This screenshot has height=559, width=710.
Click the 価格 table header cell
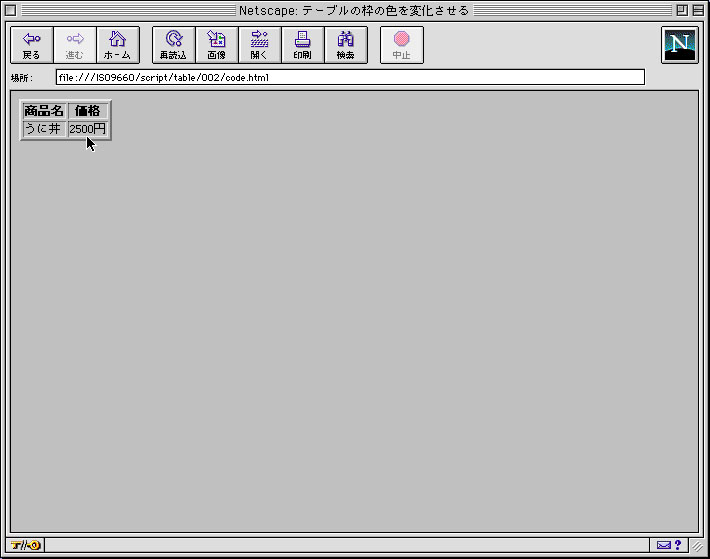click(88, 111)
